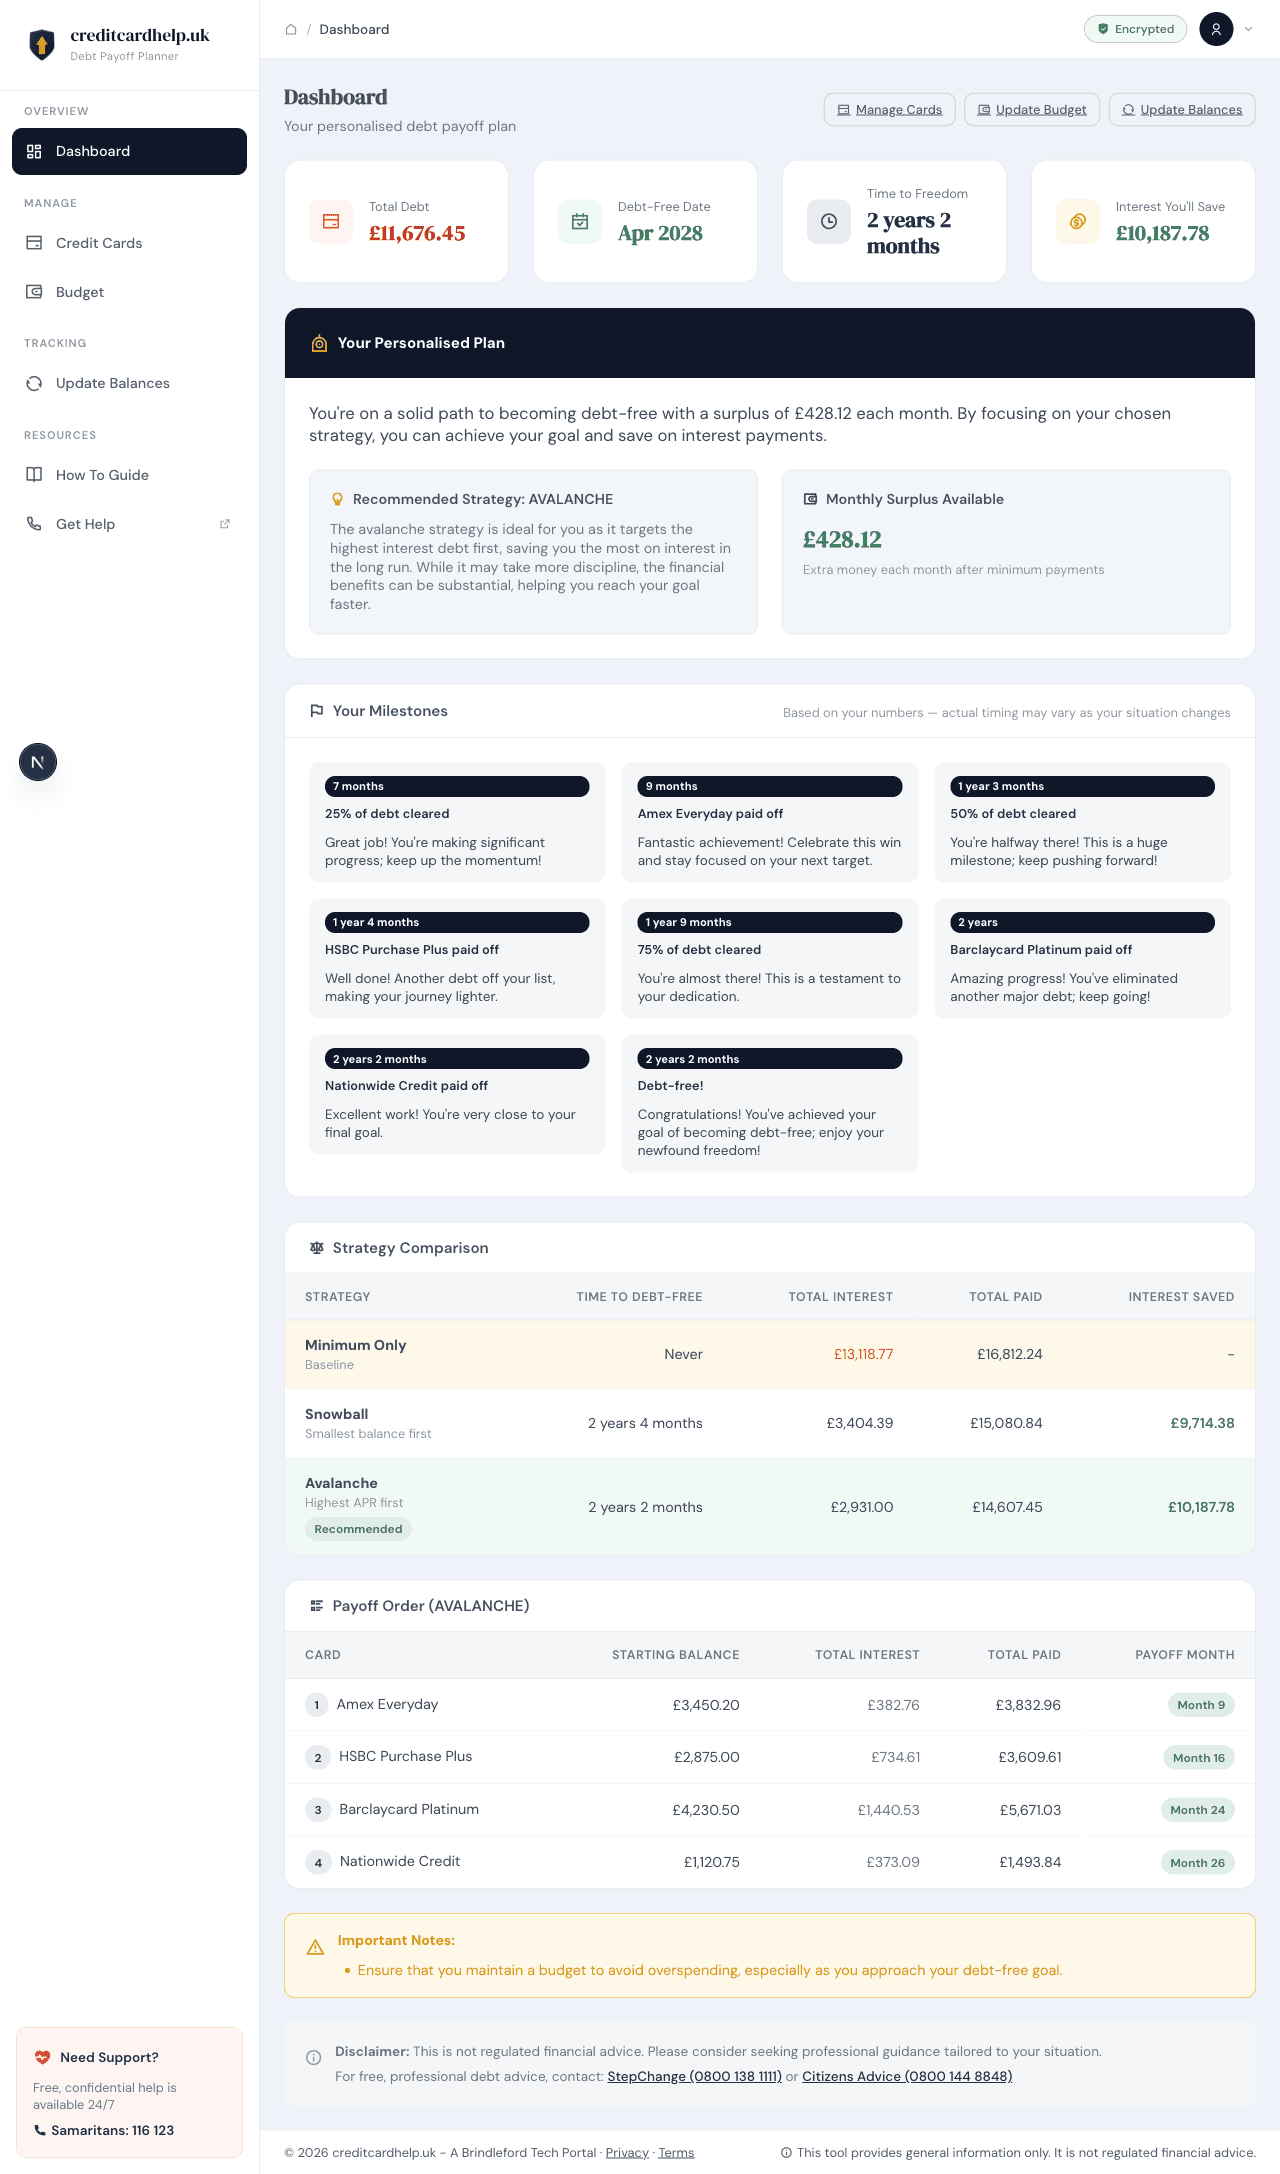Click the Your Personalised Plan header icon
The width and height of the screenshot is (1280, 2174).
[x=319, y=343]
